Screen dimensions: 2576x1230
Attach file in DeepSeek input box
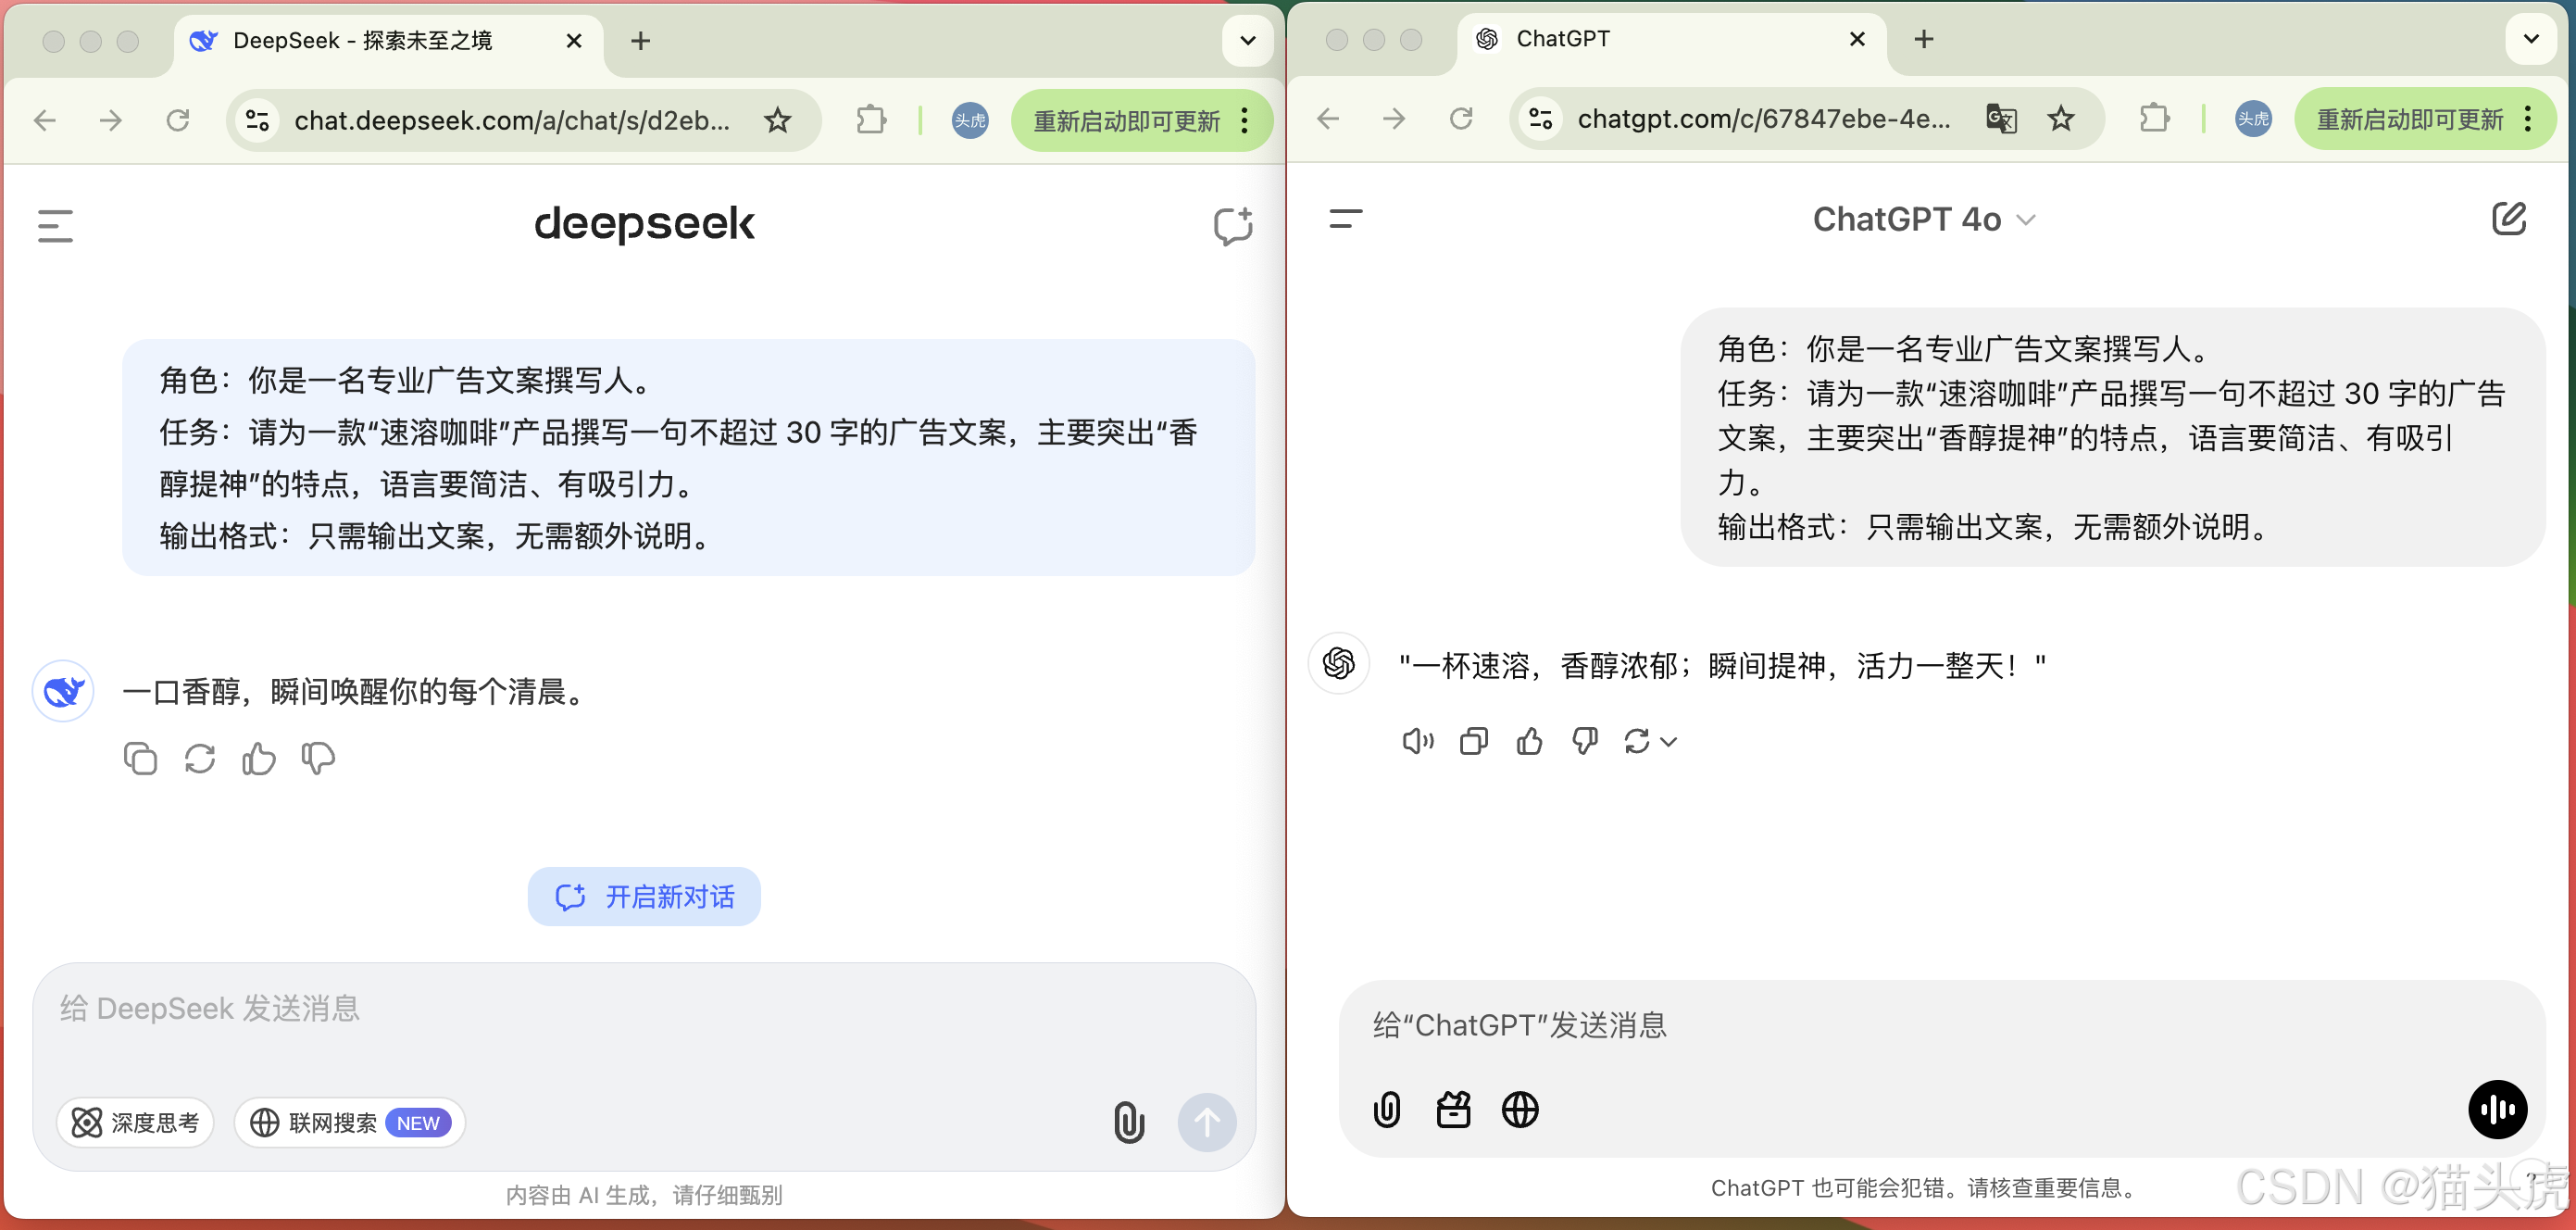1129,1122
